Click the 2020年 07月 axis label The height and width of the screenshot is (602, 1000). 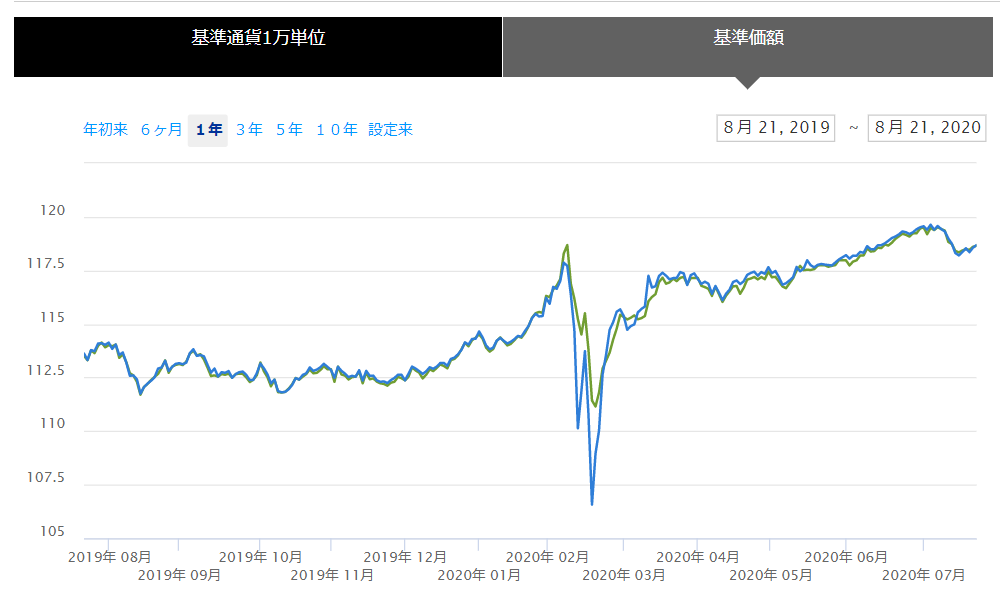pyautogui.click(x=923, y=575)
